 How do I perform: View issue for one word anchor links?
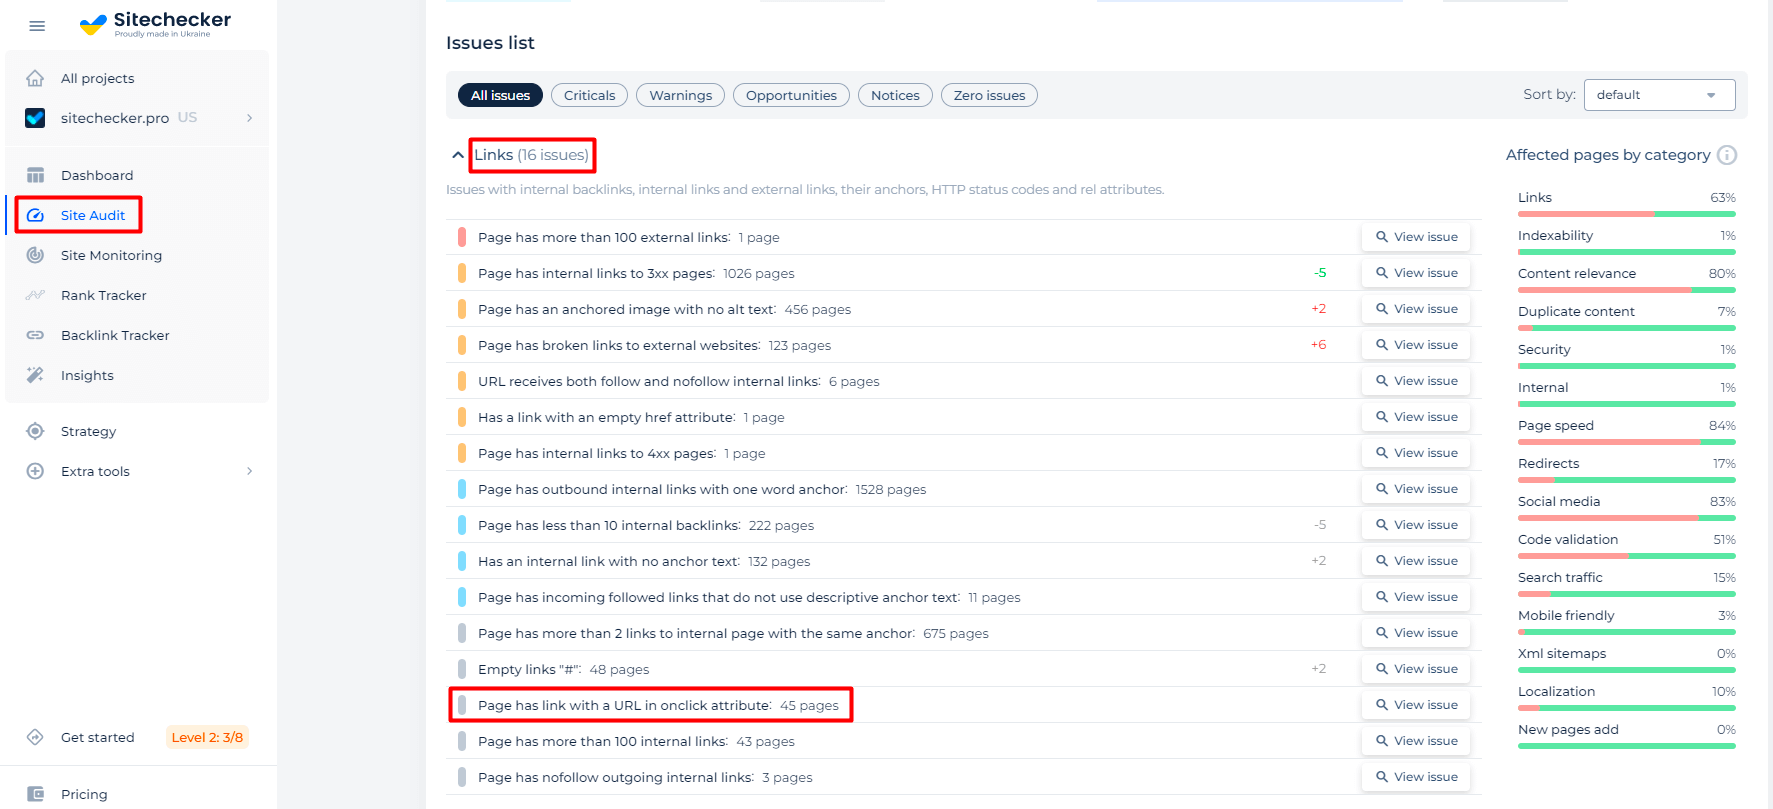[1416, 489]
